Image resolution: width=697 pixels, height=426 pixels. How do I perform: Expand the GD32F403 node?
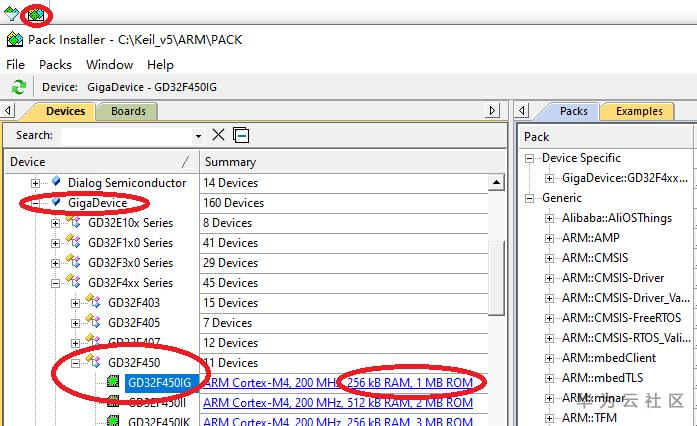pyautogui.click(x=75, y=303)
